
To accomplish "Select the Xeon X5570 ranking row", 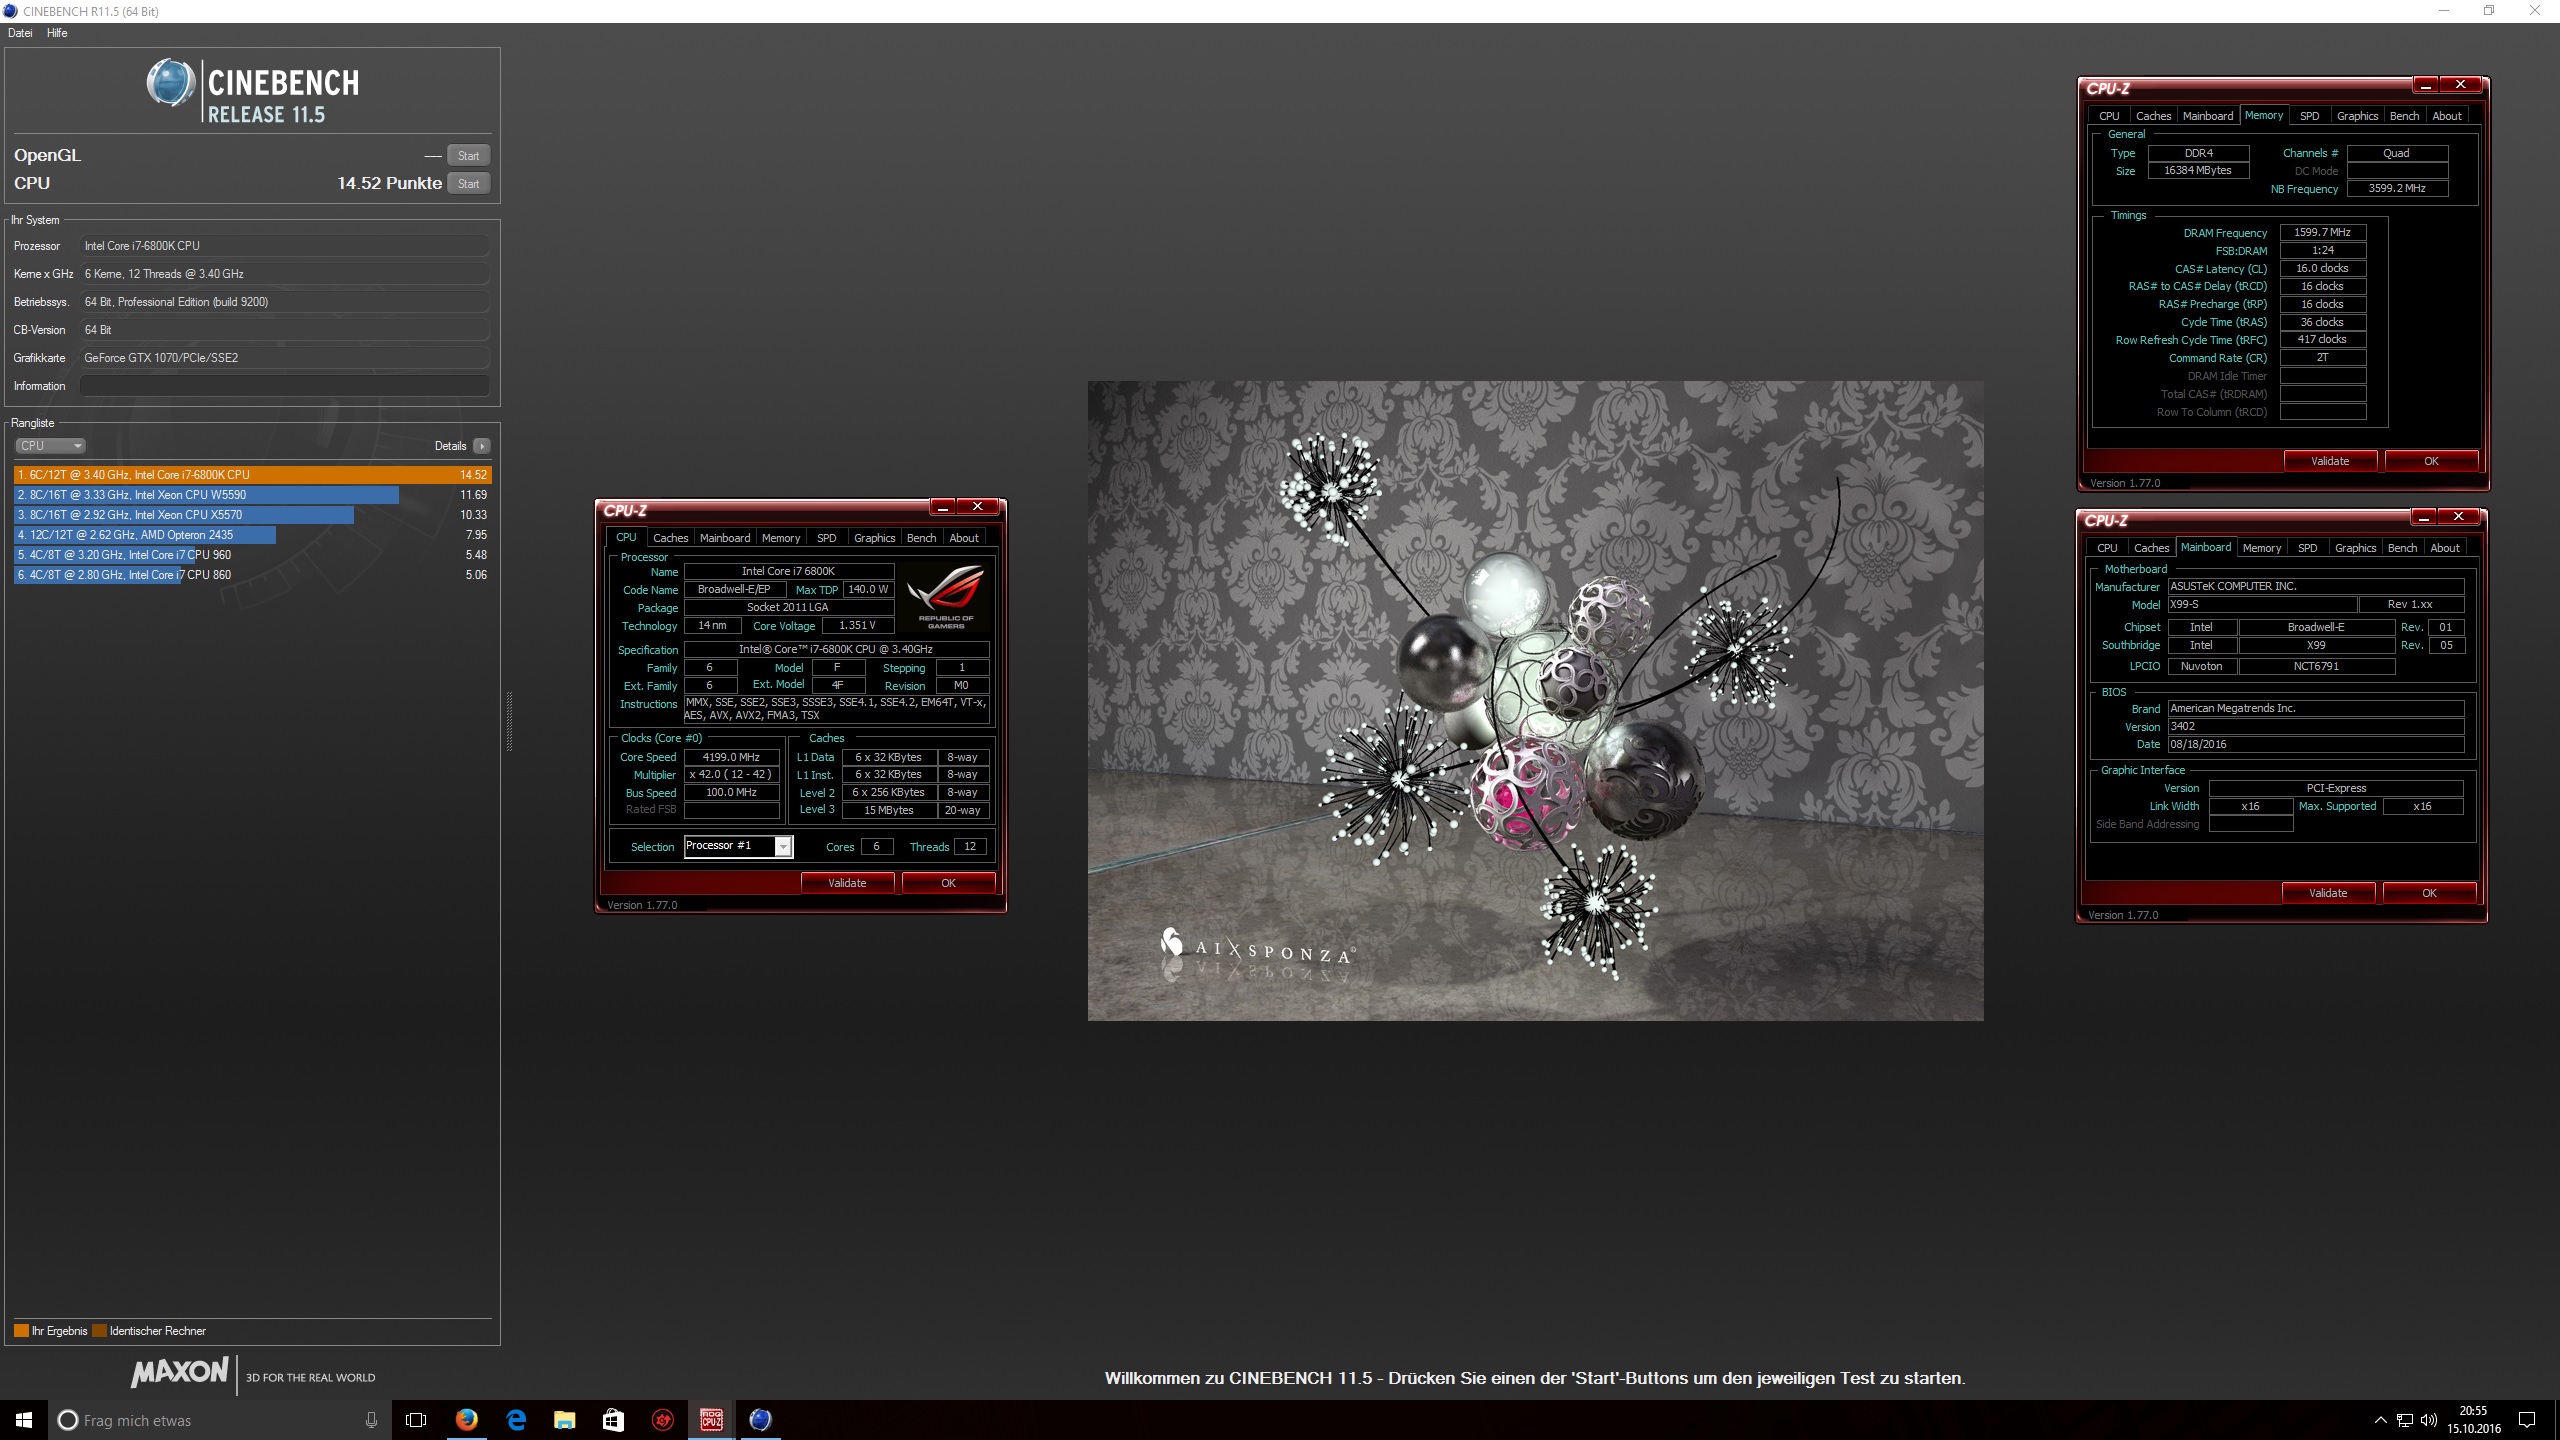I will (x=252, y=515).
